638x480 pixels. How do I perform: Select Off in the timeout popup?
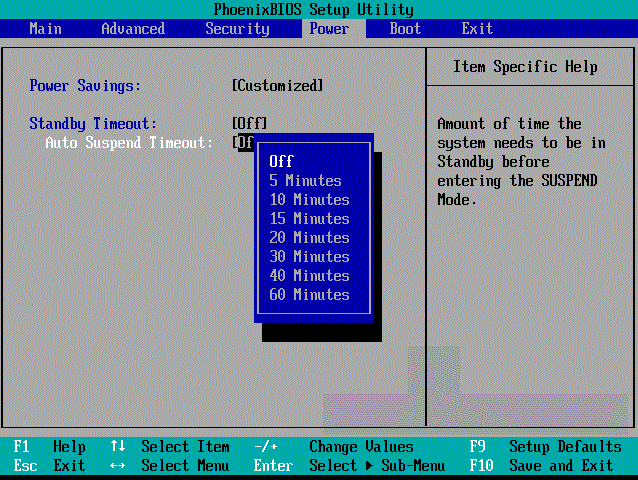(281, 162)
